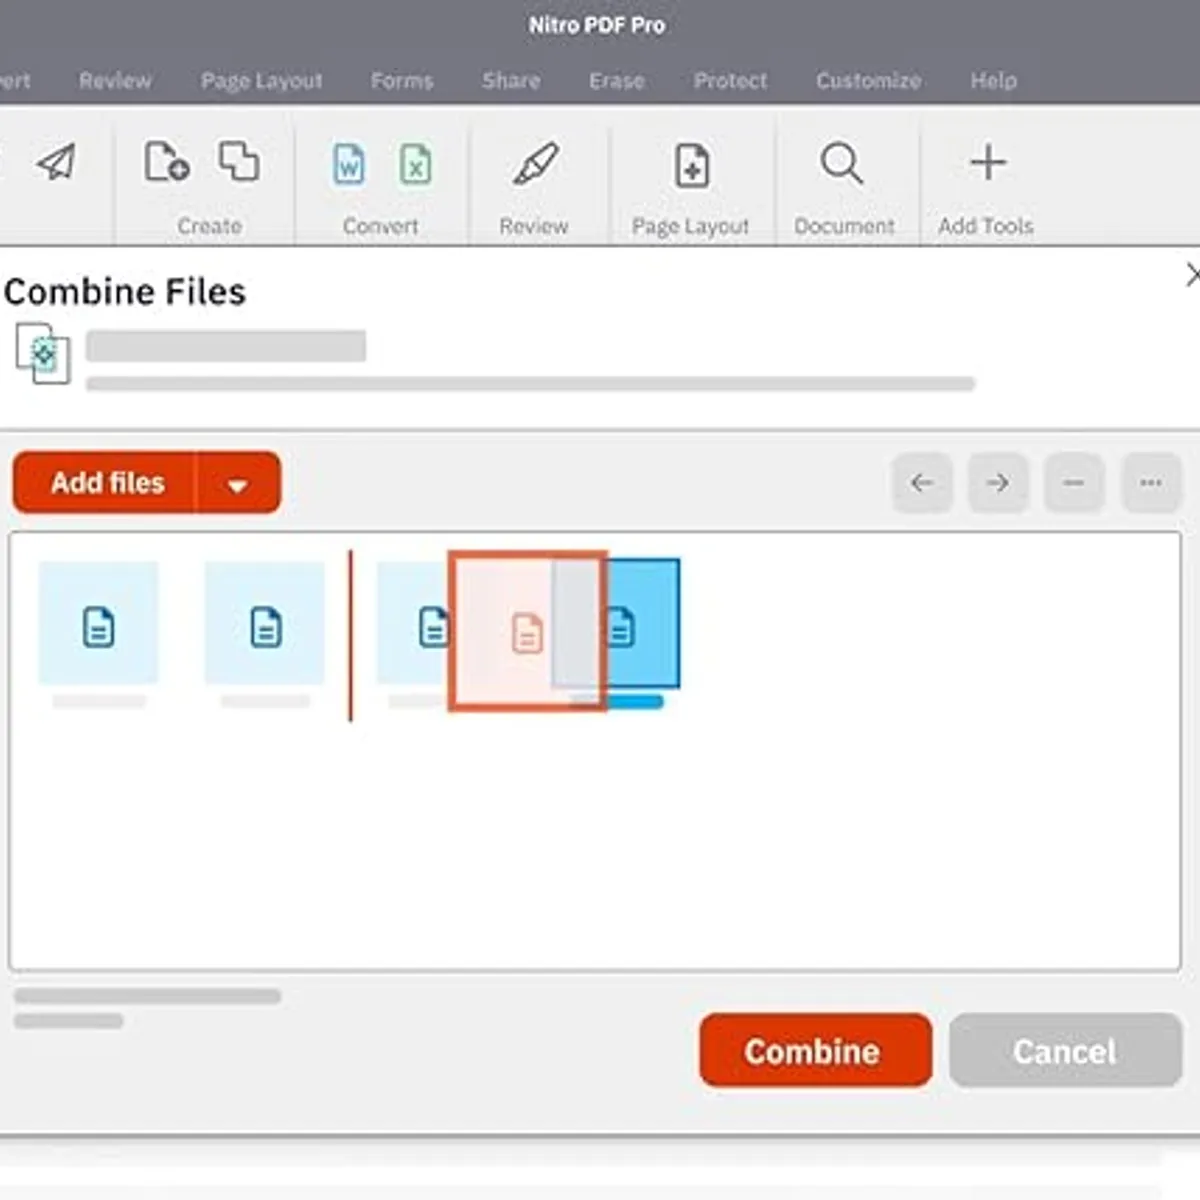Image resolution: width=1200 pixels, height=1200 pixels.
Task: Click the Add Tools plus icon
Action: click(986, 162)
